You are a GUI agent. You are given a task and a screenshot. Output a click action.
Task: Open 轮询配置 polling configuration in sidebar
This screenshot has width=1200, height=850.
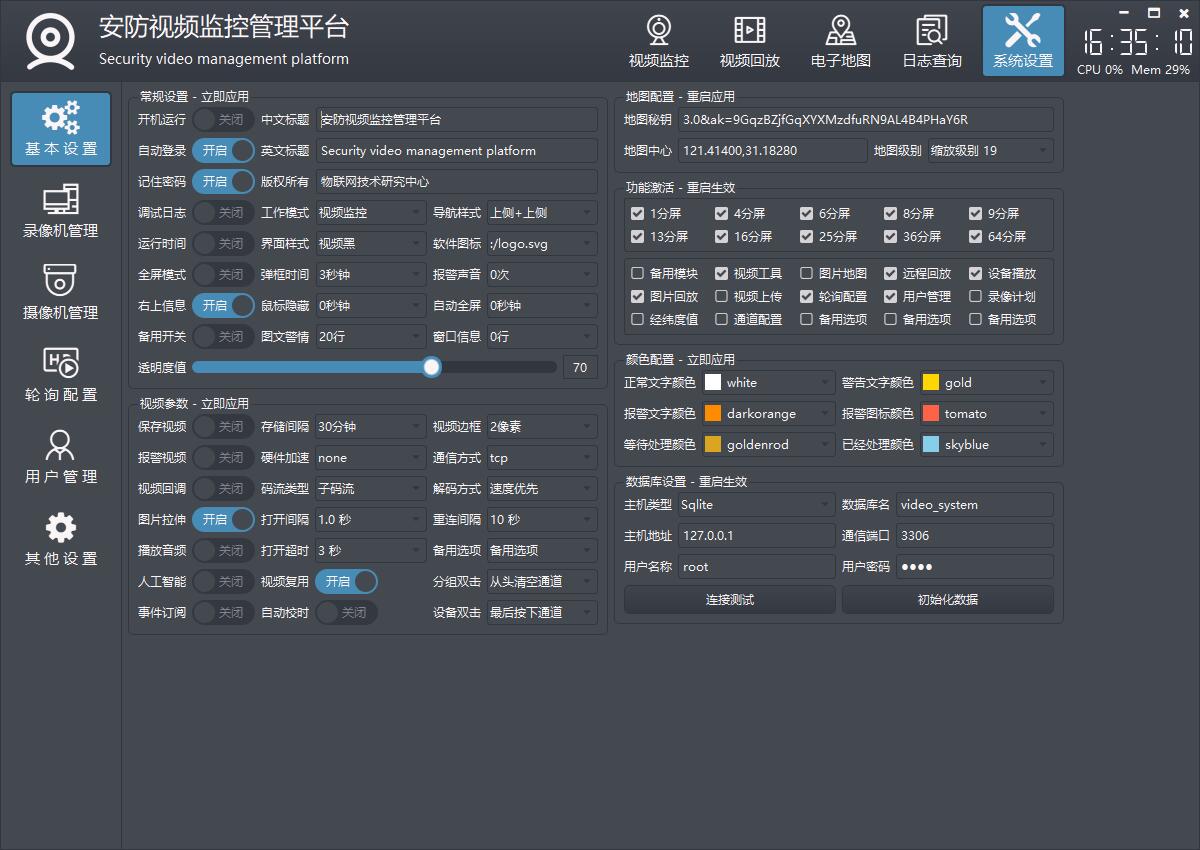[61, 375]
